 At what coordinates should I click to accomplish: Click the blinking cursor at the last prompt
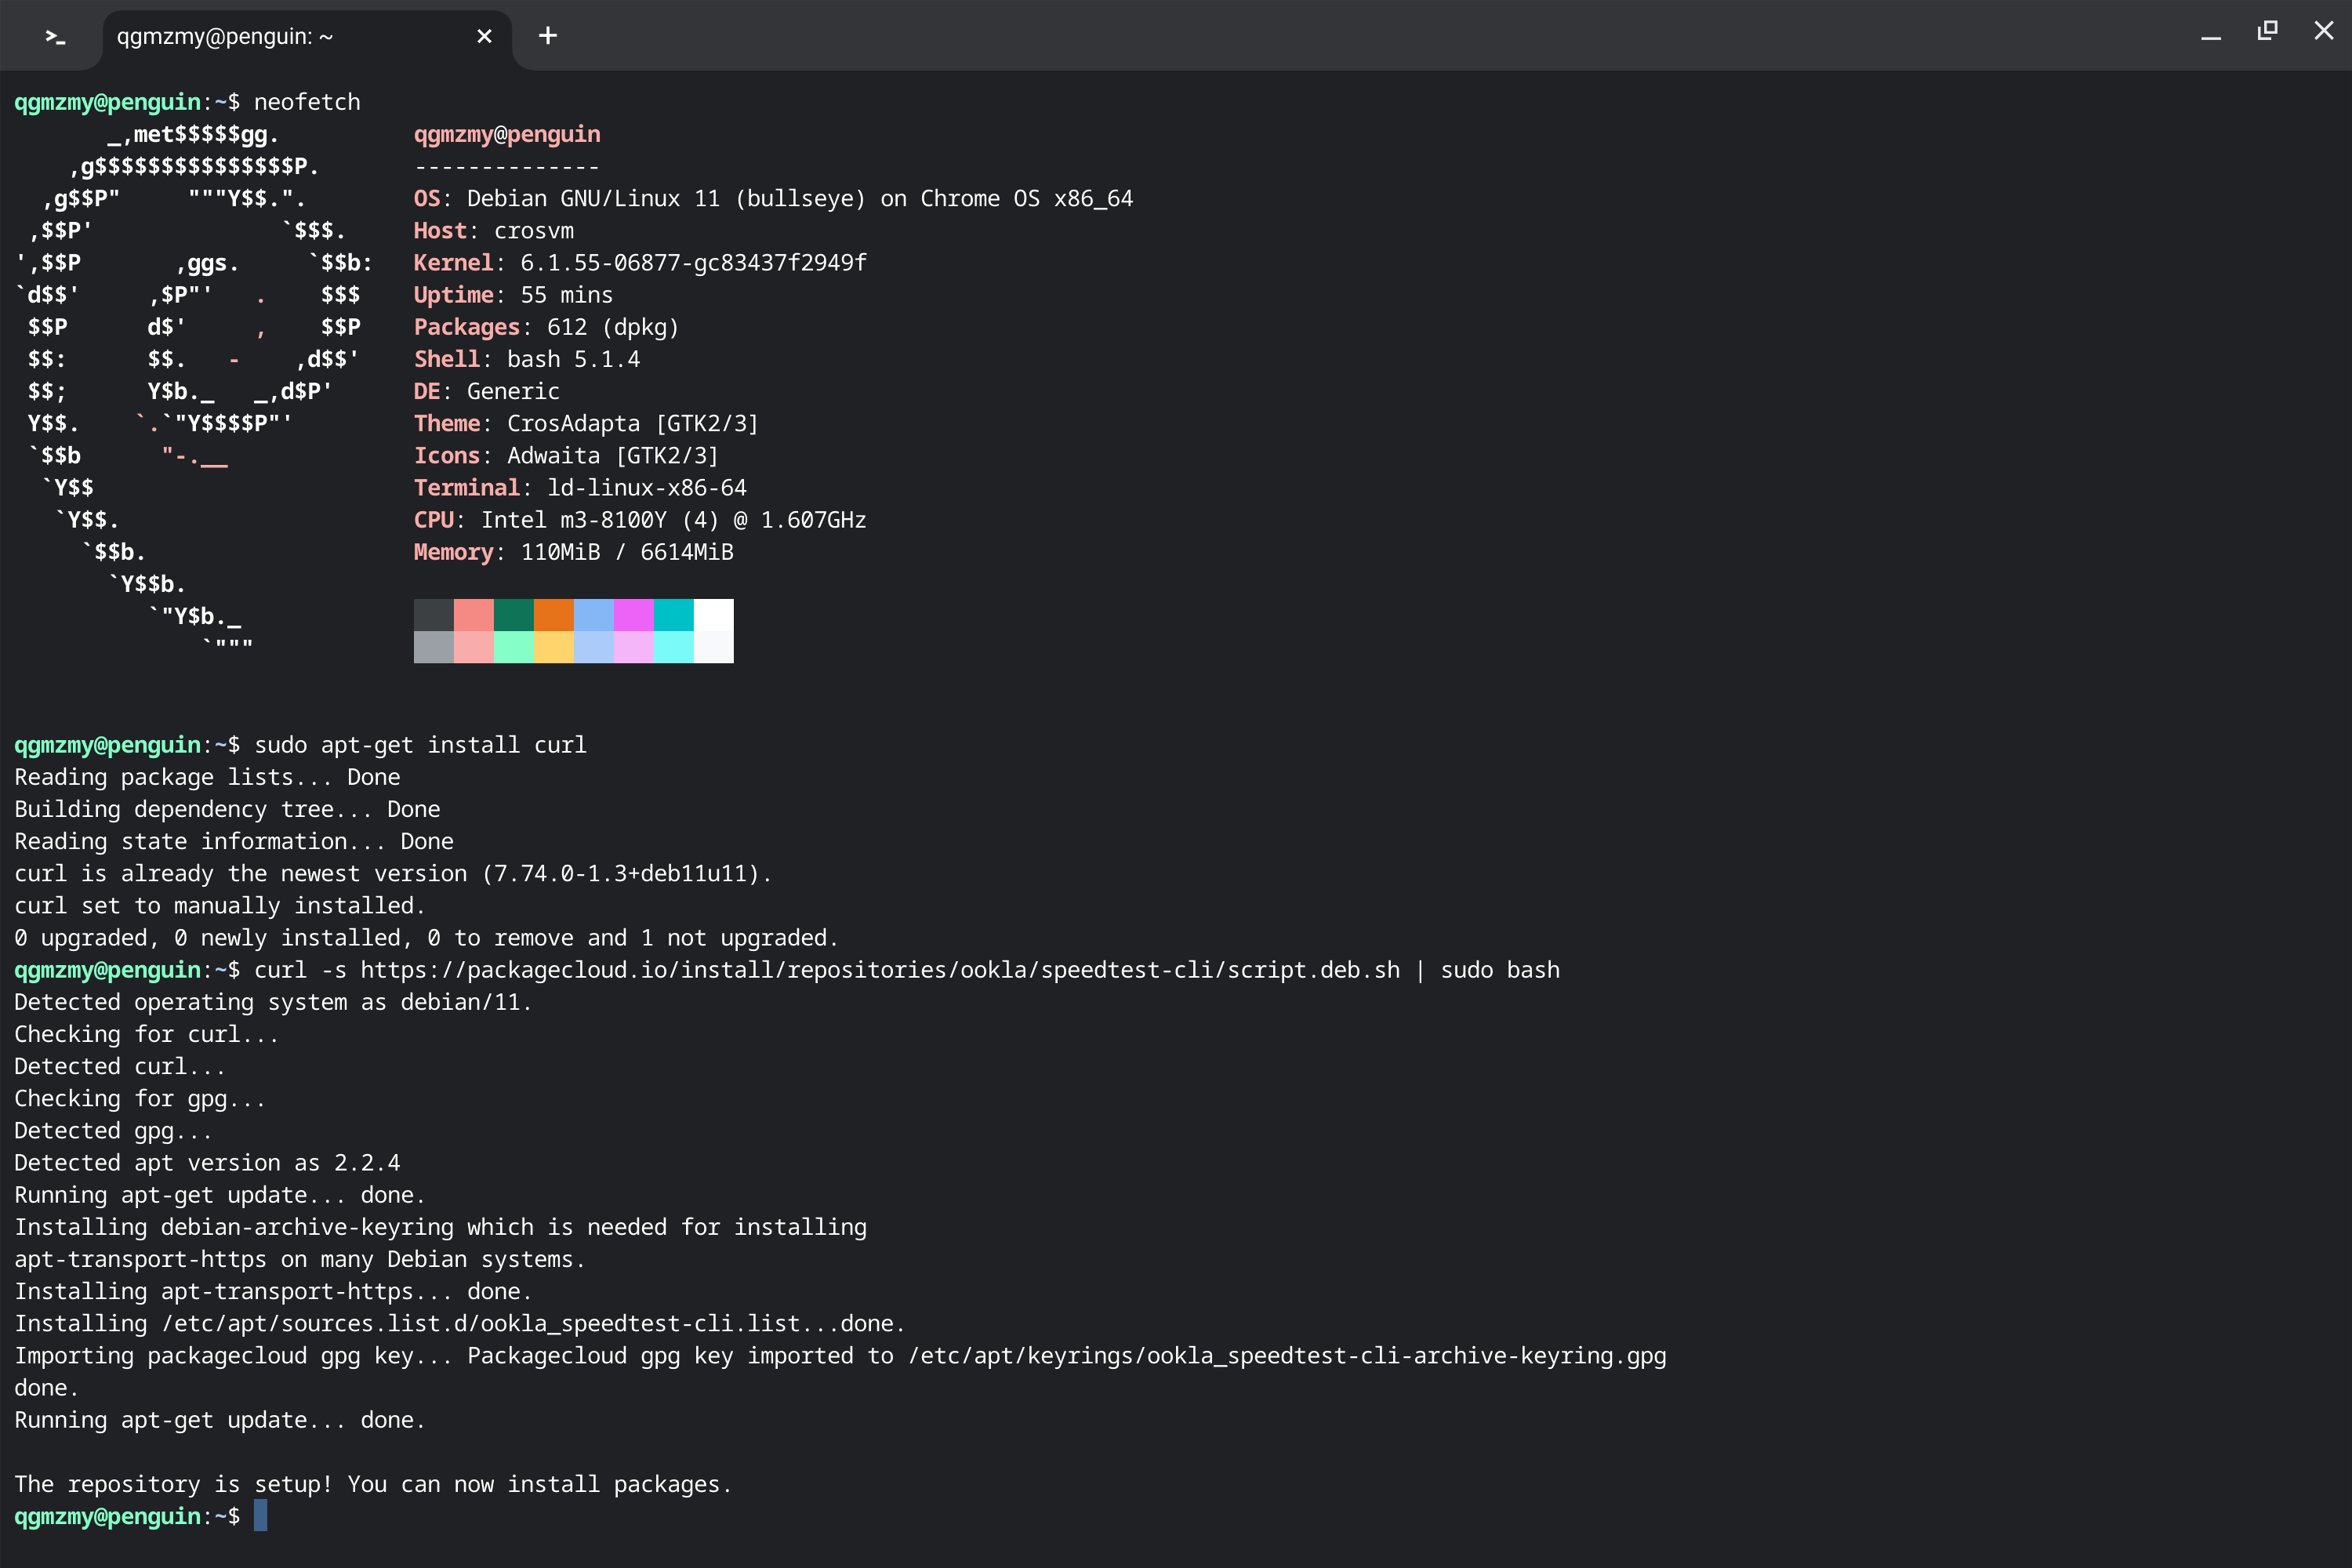(x=260, y=1515)
